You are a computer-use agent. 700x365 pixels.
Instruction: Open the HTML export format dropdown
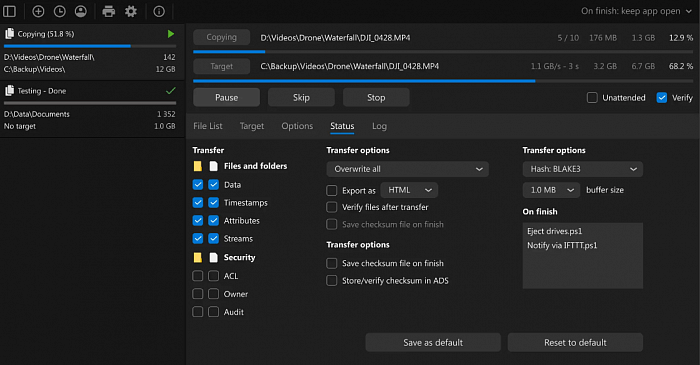click(x=409, y=190)
